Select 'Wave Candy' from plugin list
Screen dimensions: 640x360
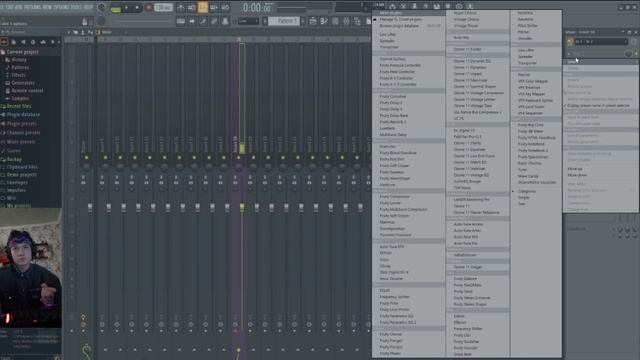pos(528,176)
